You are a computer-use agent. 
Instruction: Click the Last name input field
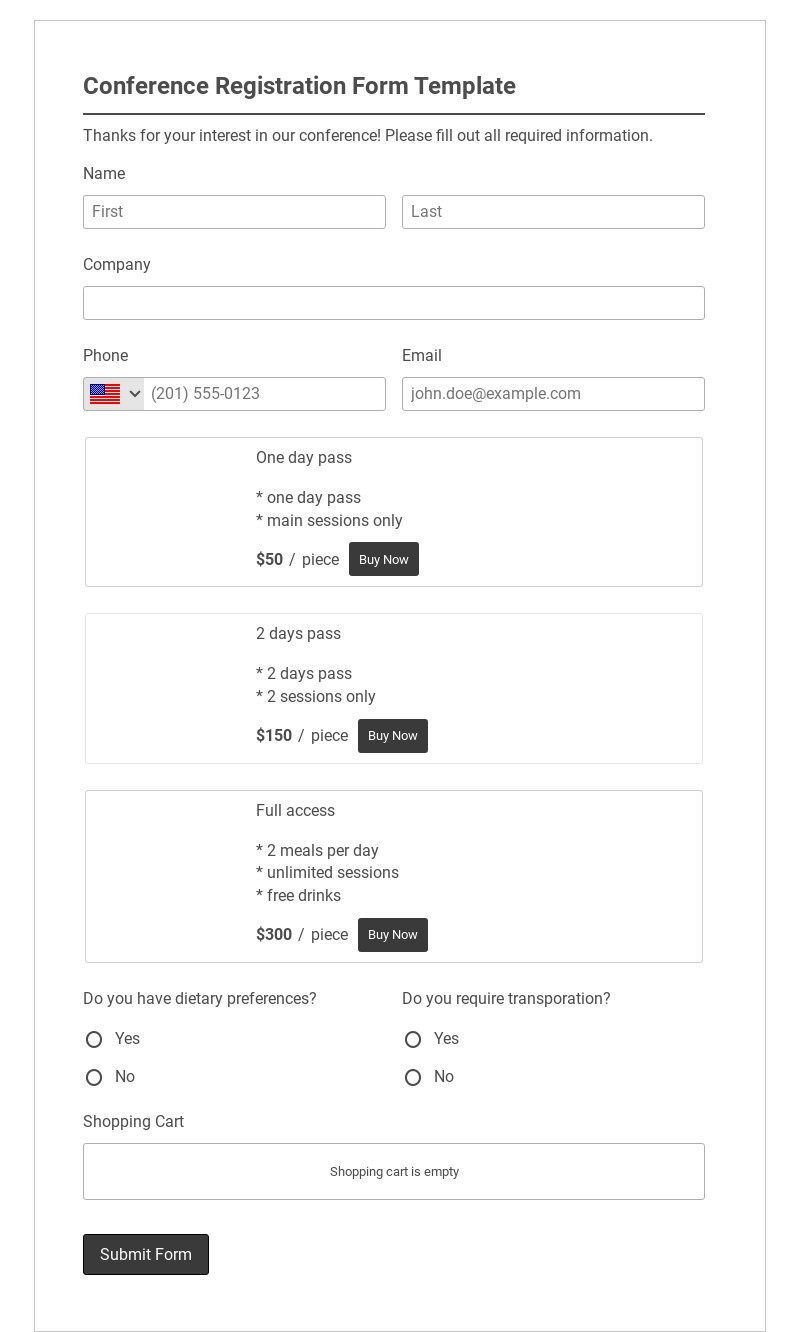(x=553, y=212)
